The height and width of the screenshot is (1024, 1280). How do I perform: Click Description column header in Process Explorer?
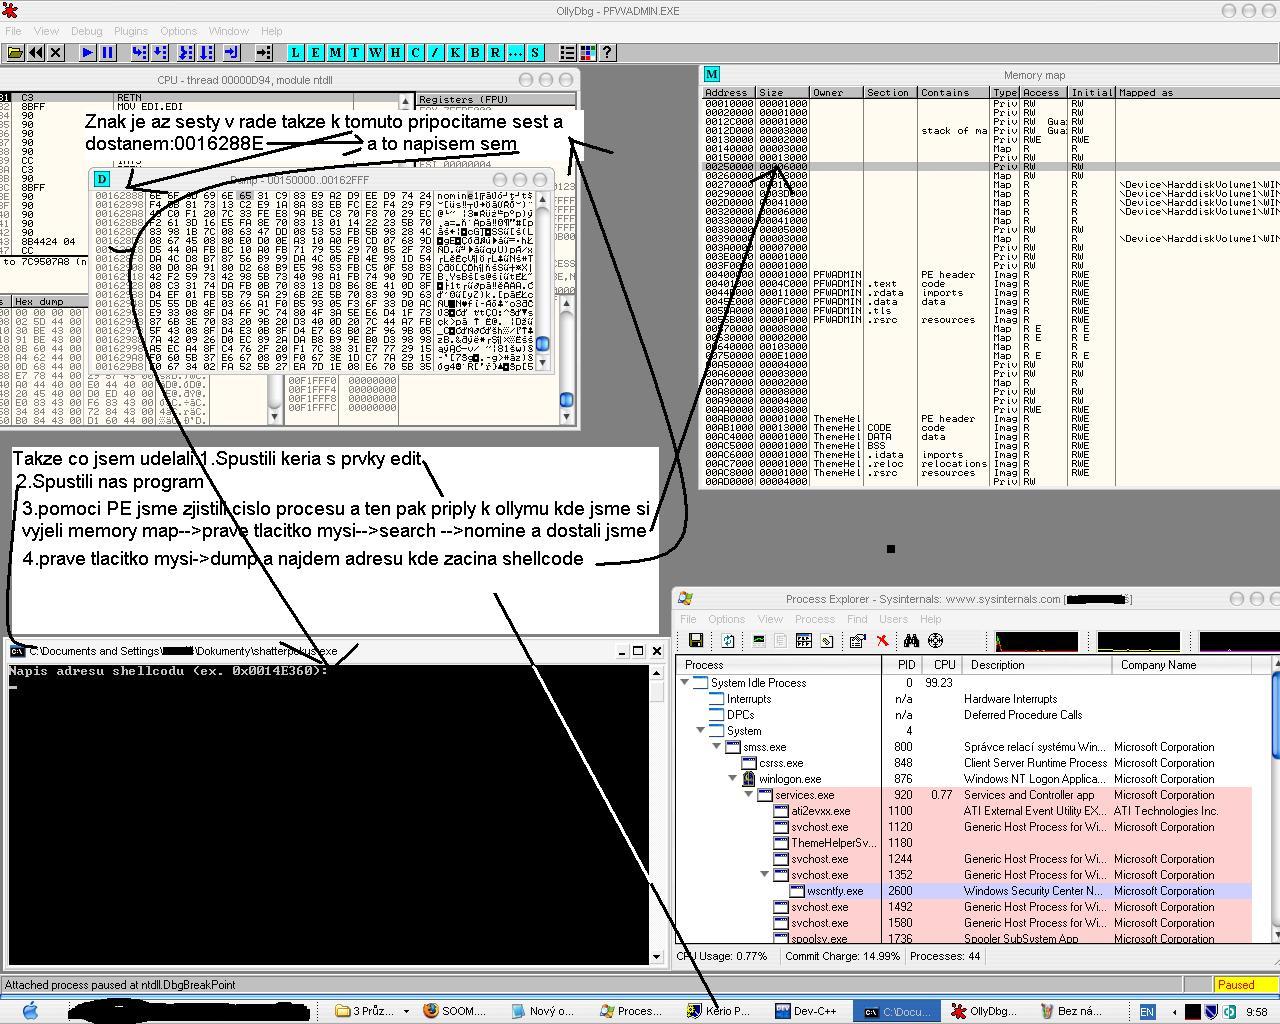tap(1037, 665)
